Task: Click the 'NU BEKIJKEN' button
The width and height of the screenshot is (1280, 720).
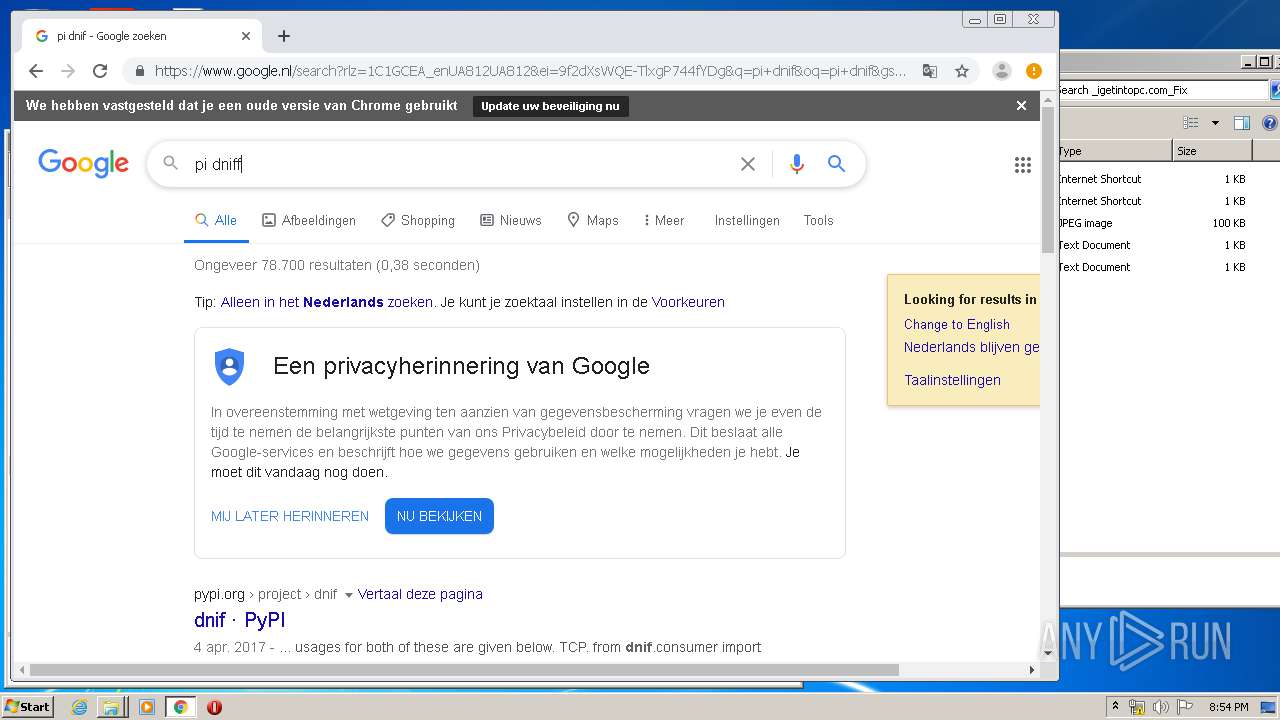Action: click(439, 516)
